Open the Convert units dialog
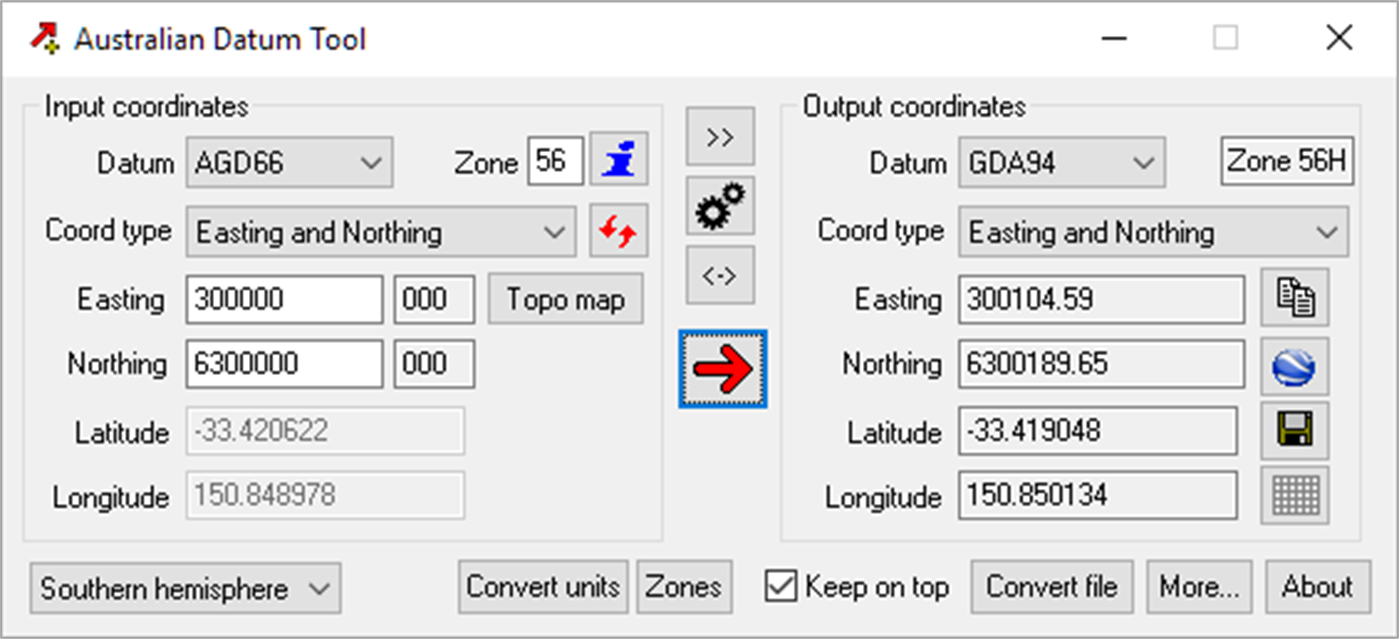 coord(542,588)
